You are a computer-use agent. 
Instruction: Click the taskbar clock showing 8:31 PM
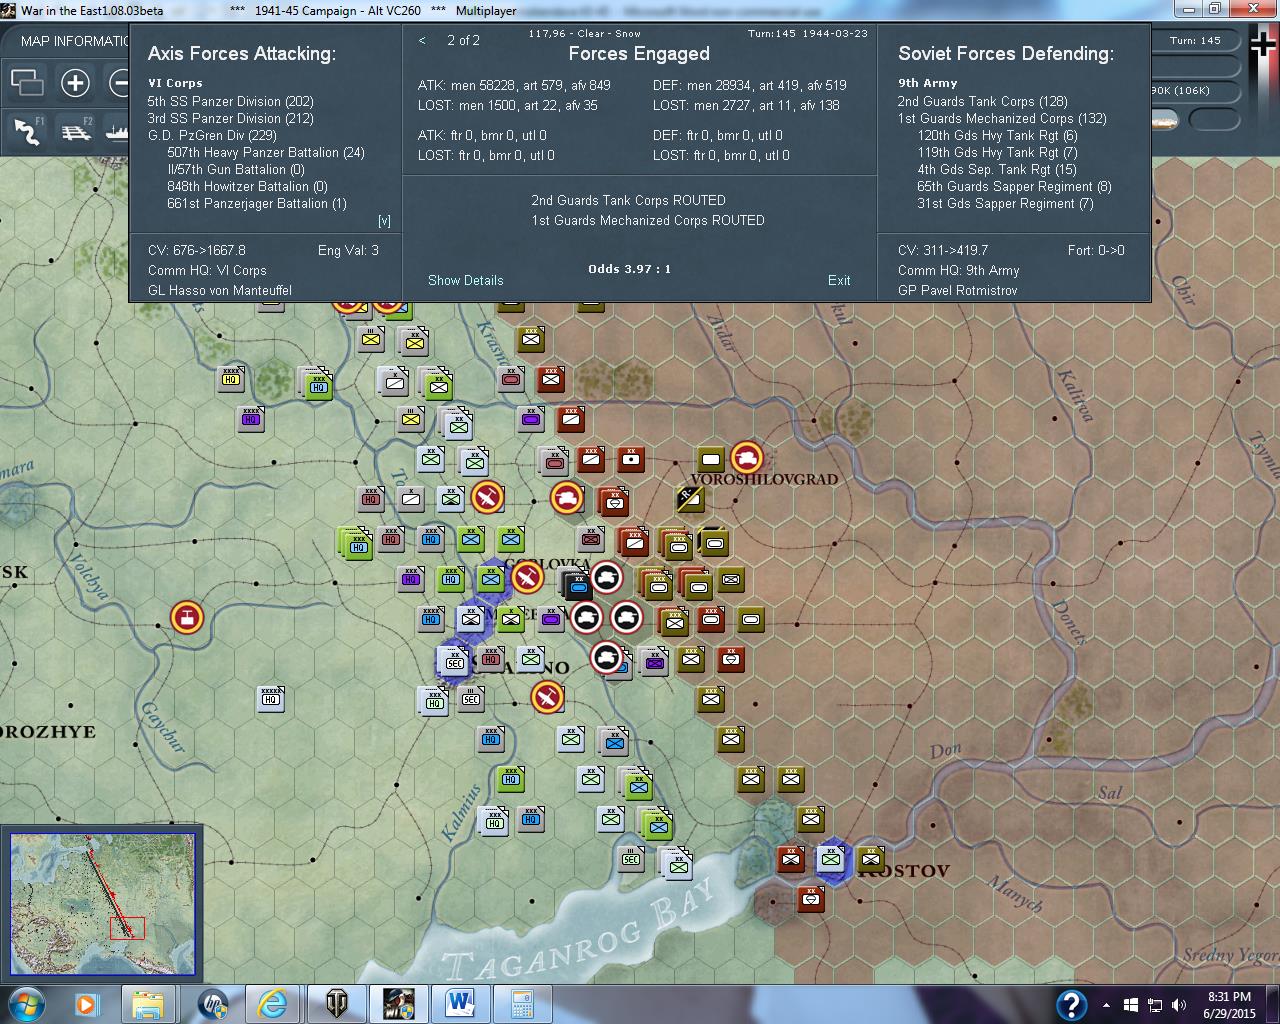pos(1229,1004)
